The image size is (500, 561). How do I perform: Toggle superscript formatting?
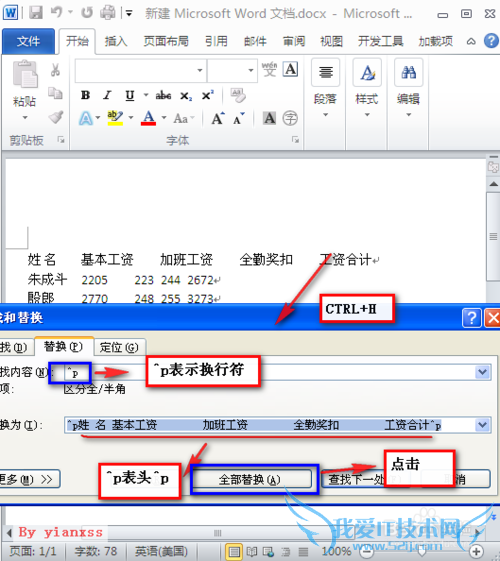208,95
